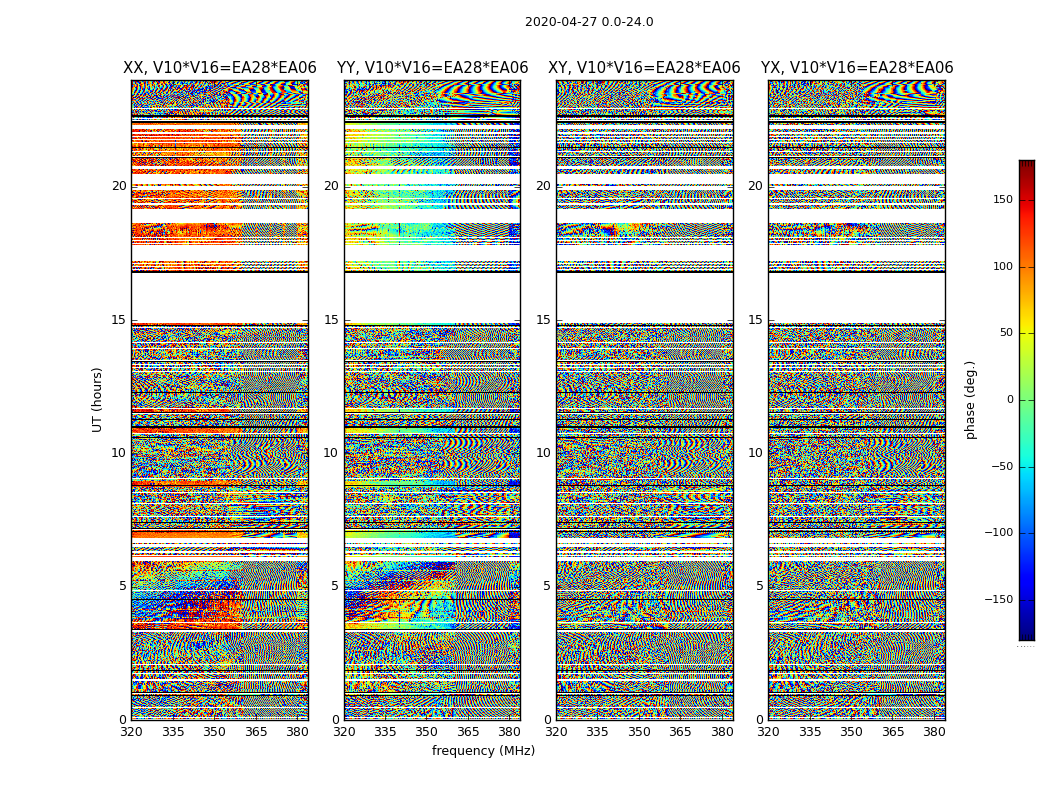The width and height of the screenshot is (1050, 800).
Task: Select the YY phase plot panel
Action: click(x=433, y=400)
